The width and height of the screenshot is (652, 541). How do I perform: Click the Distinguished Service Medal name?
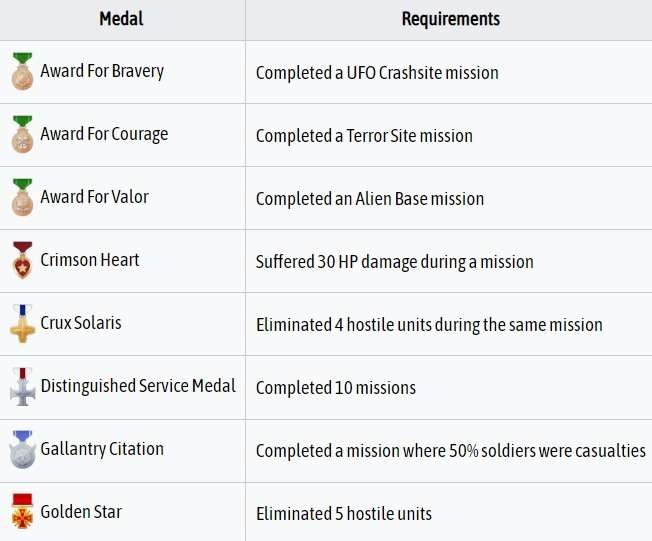[x=138, y=386]
